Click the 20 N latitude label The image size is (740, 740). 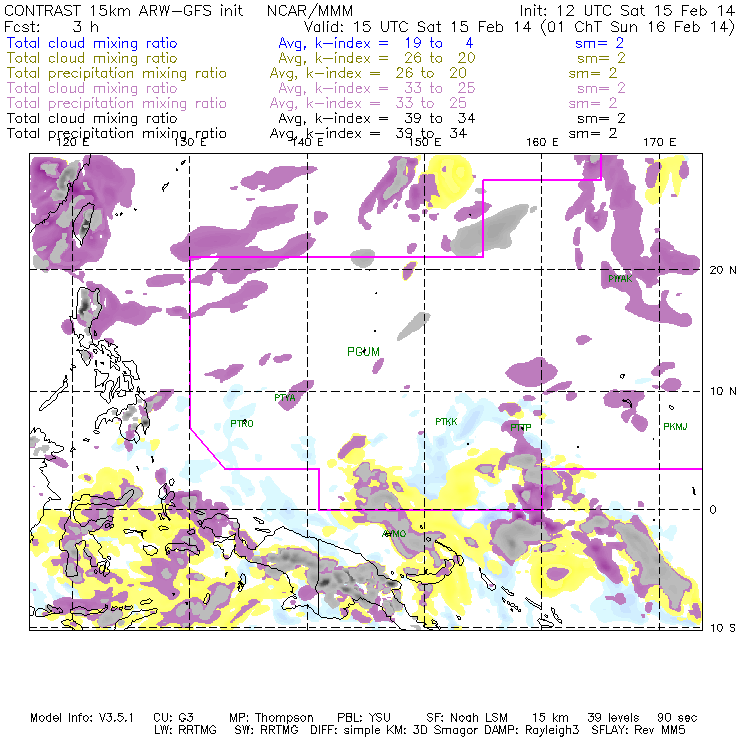tap(723, 270)
